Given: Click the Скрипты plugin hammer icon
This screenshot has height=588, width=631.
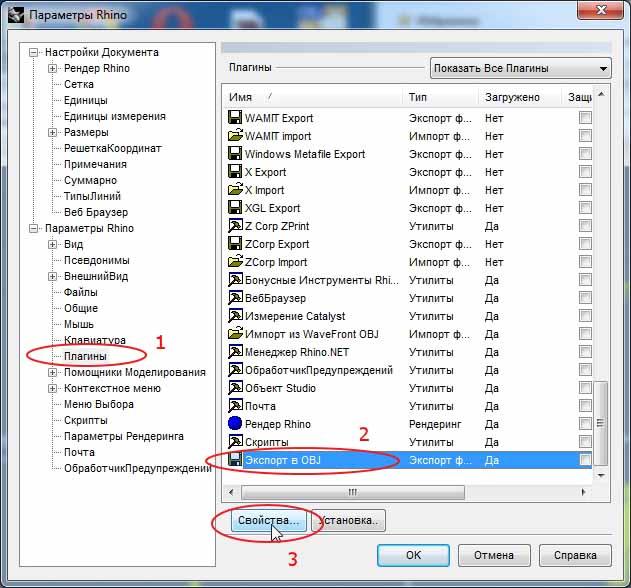Looking at the screenshot, I should coord(235,441).
